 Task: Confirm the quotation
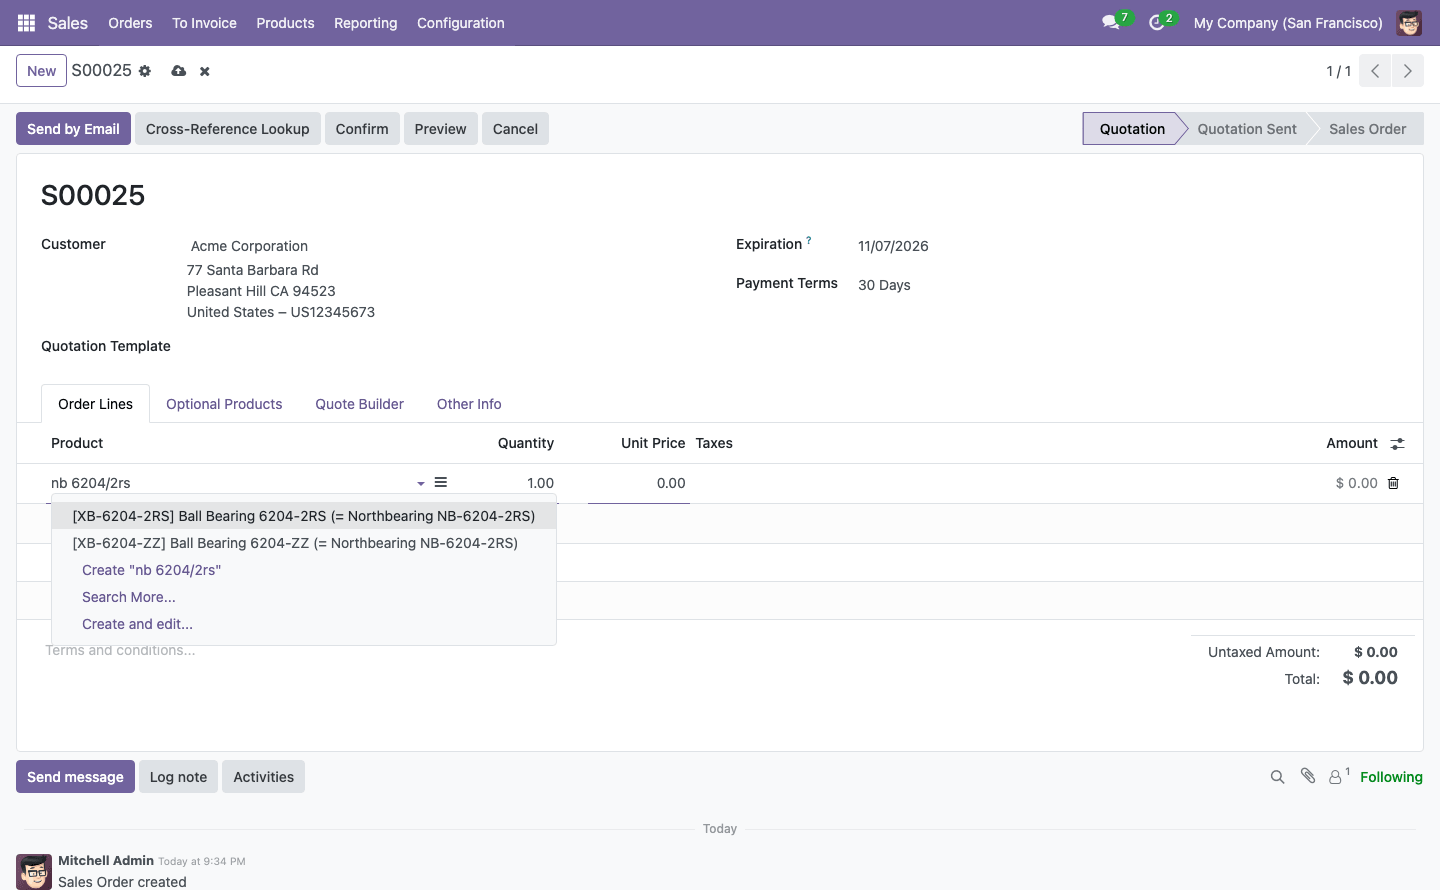point(362,129)
